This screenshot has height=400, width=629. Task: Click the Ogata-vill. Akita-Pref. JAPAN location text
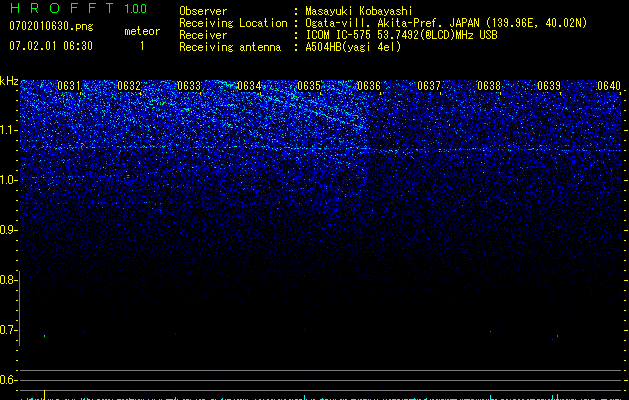point(446,23)
